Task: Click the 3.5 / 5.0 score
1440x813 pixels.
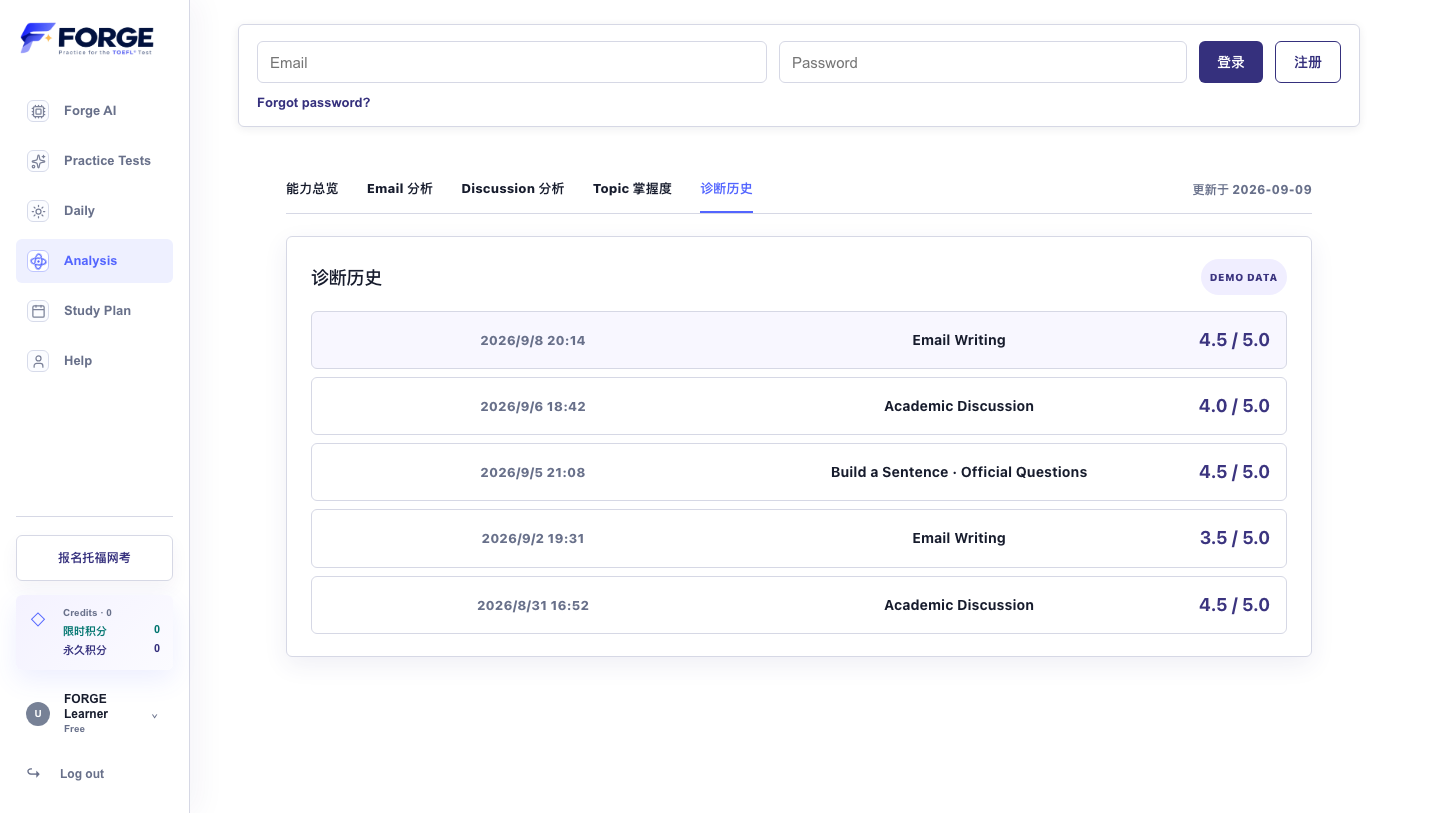Action: tap(1234, 538)
